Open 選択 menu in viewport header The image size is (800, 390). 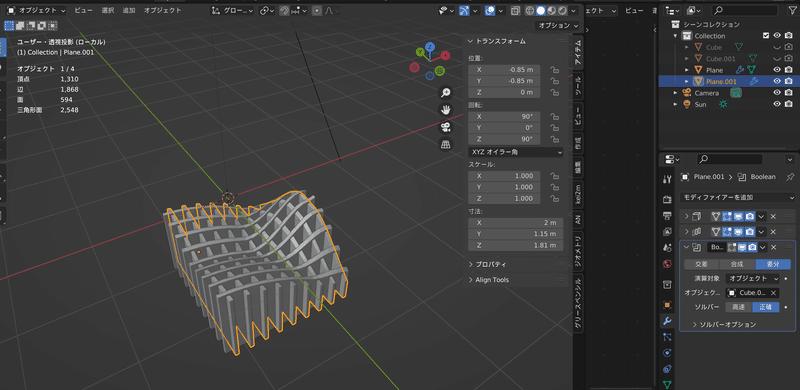click(108, 10)
